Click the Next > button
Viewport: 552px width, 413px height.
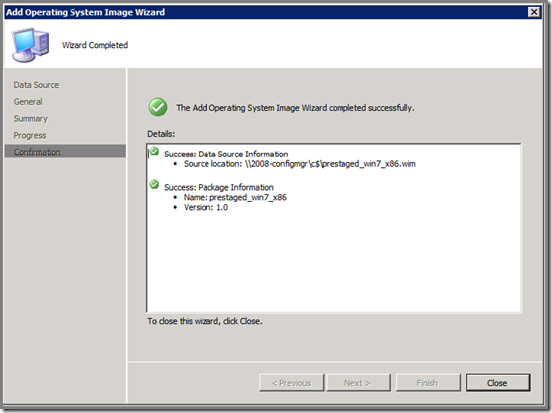coord(358,382)
